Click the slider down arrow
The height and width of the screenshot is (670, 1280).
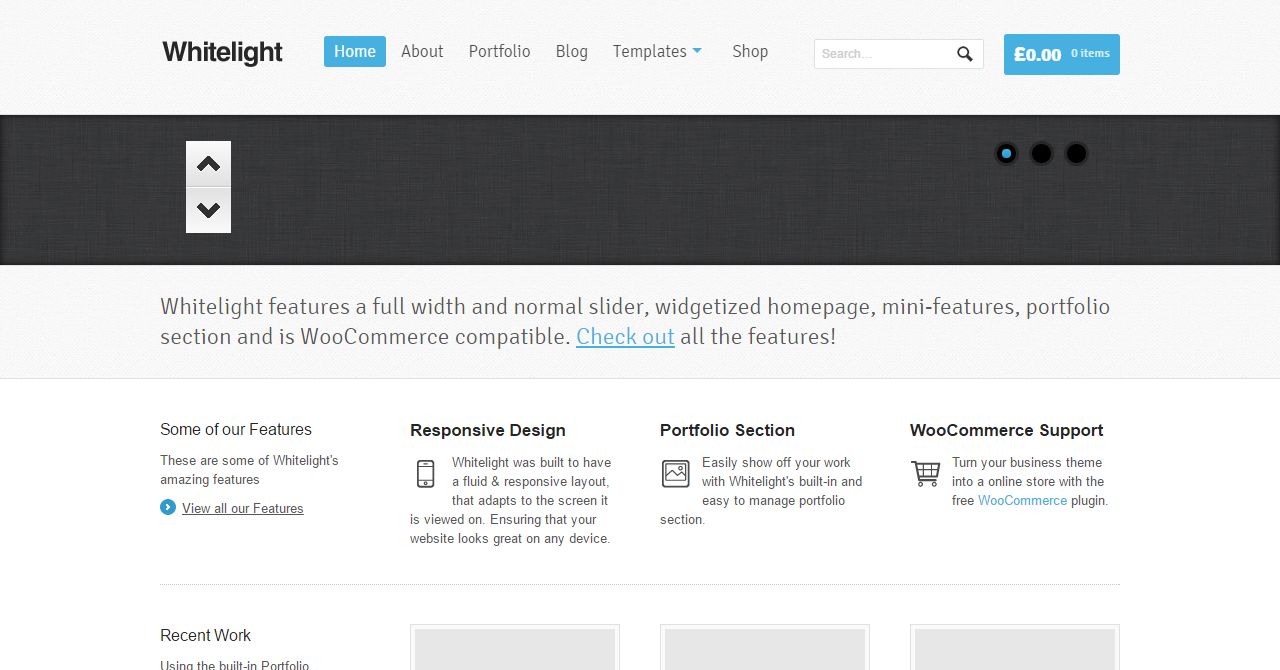(x=208, y=210)
